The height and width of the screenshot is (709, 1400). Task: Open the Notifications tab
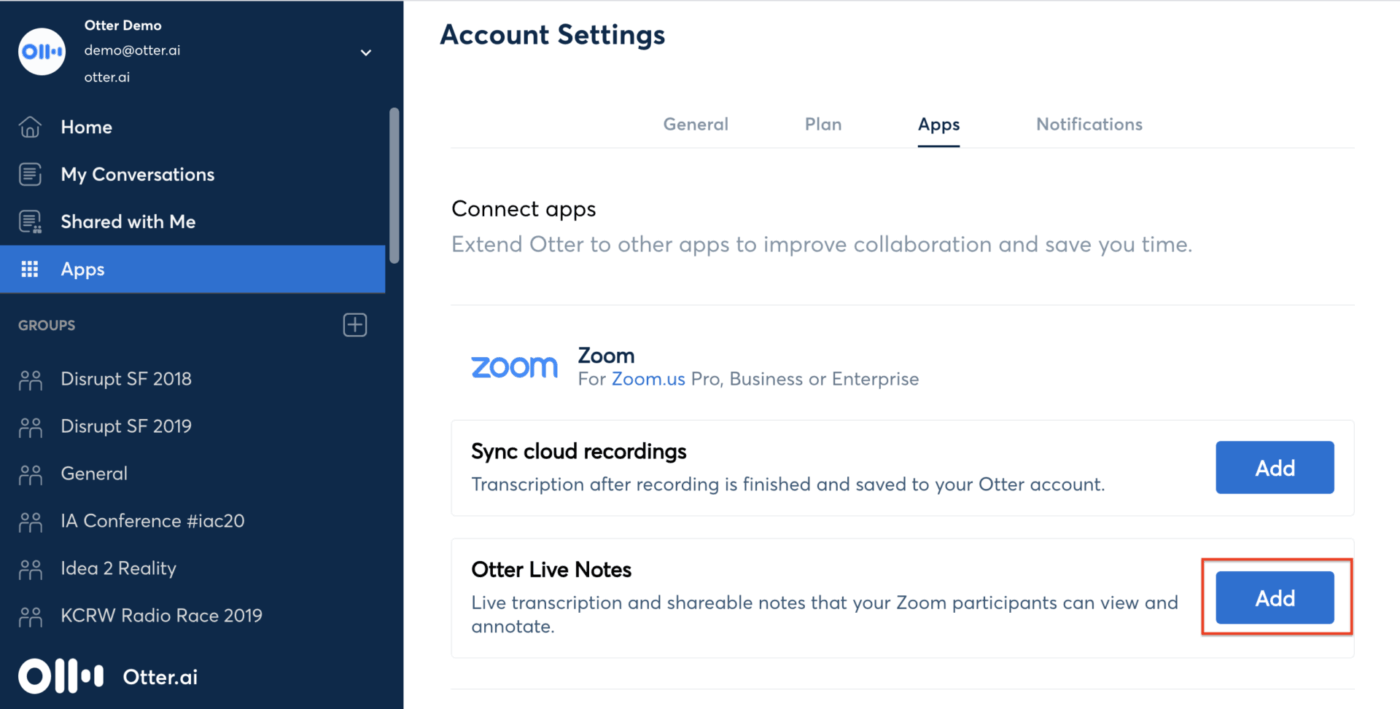[1089, 124]
